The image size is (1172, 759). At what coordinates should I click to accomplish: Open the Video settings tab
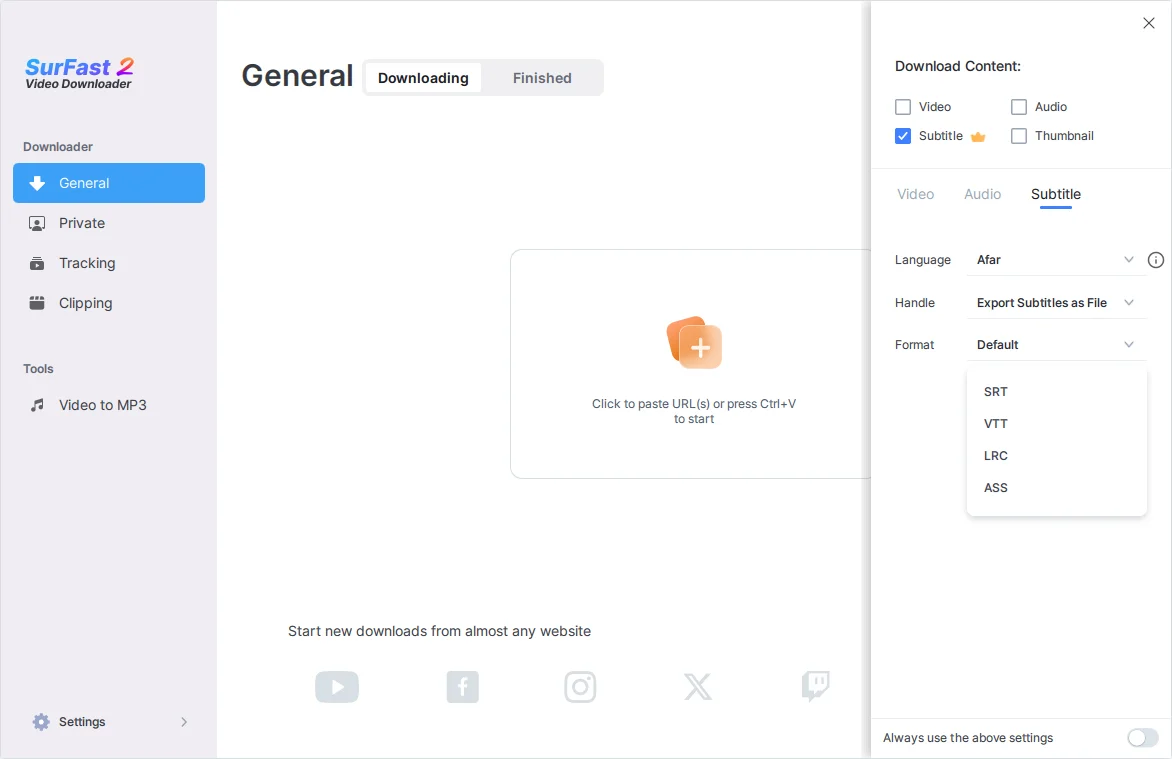click(x=915, y=194)
